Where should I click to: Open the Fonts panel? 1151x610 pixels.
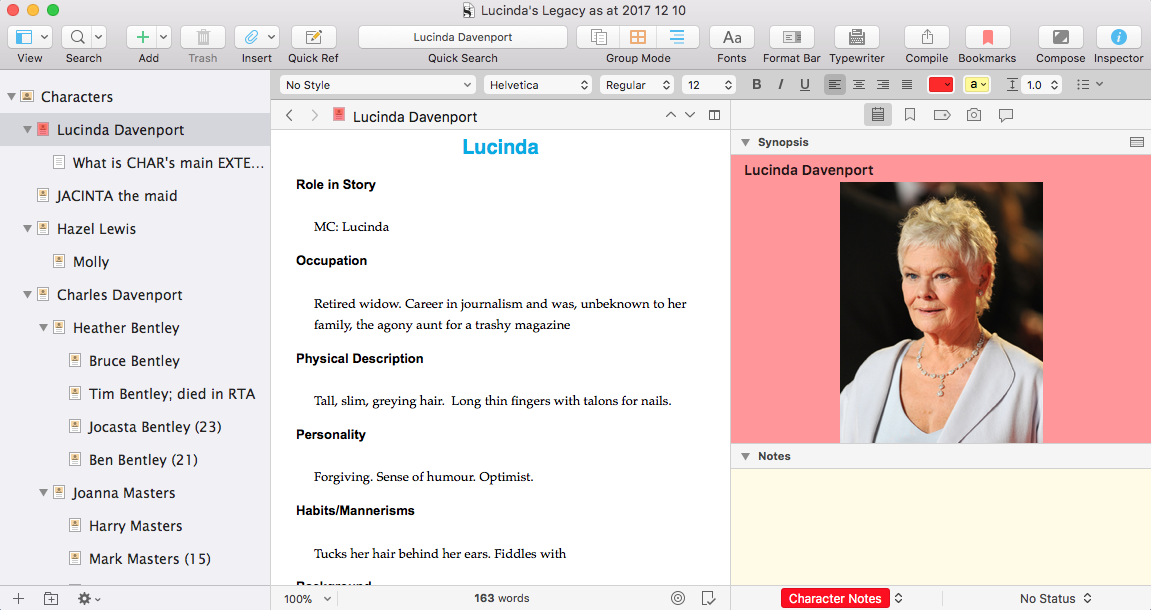click(732, 37)
